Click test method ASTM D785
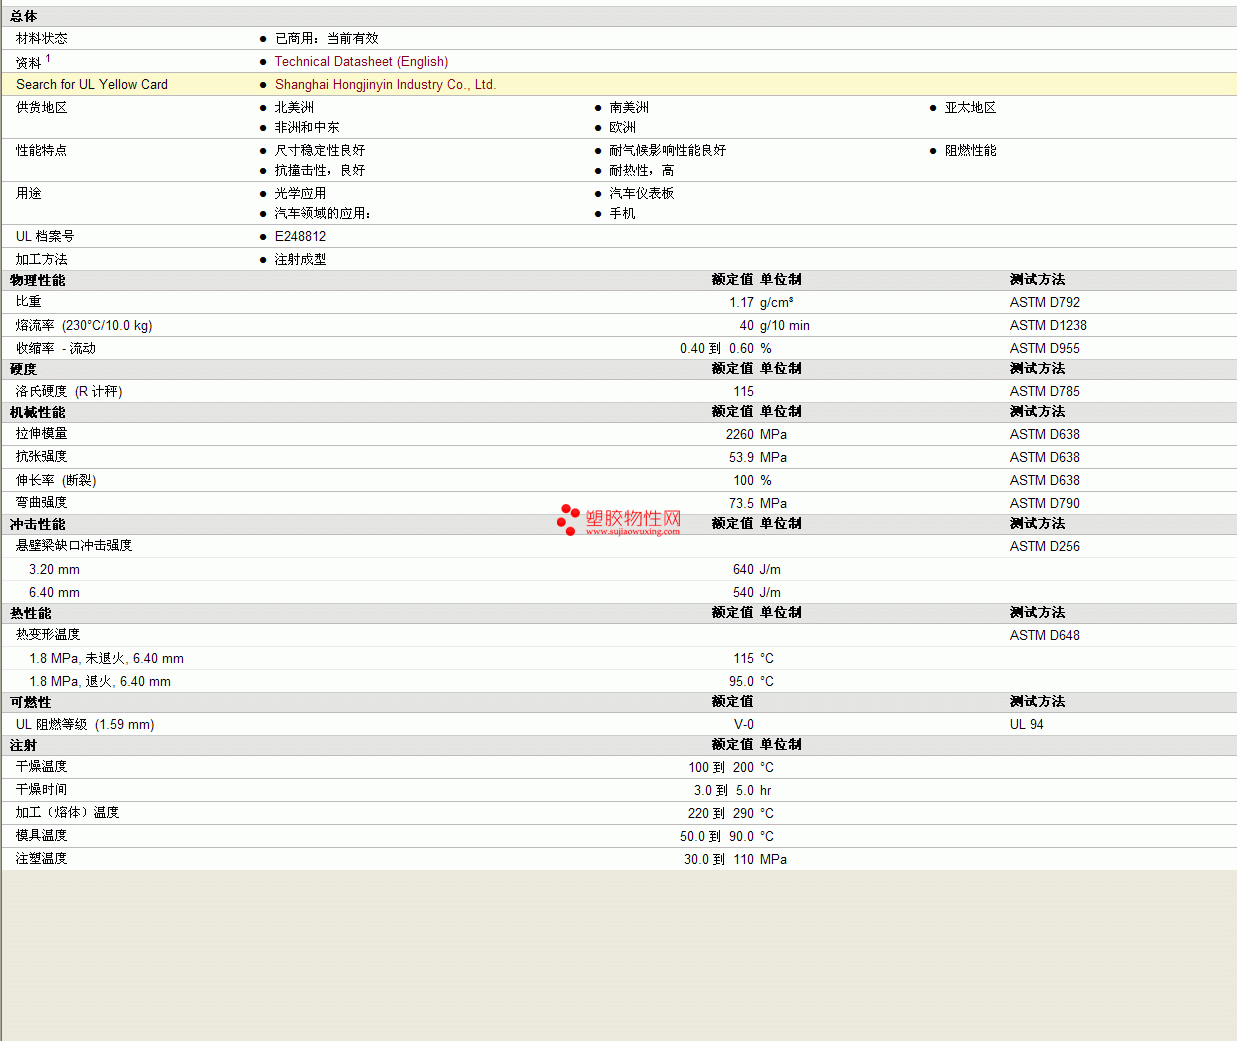This screenshot has height=1041, width=1237. (x=1044, y=392)
